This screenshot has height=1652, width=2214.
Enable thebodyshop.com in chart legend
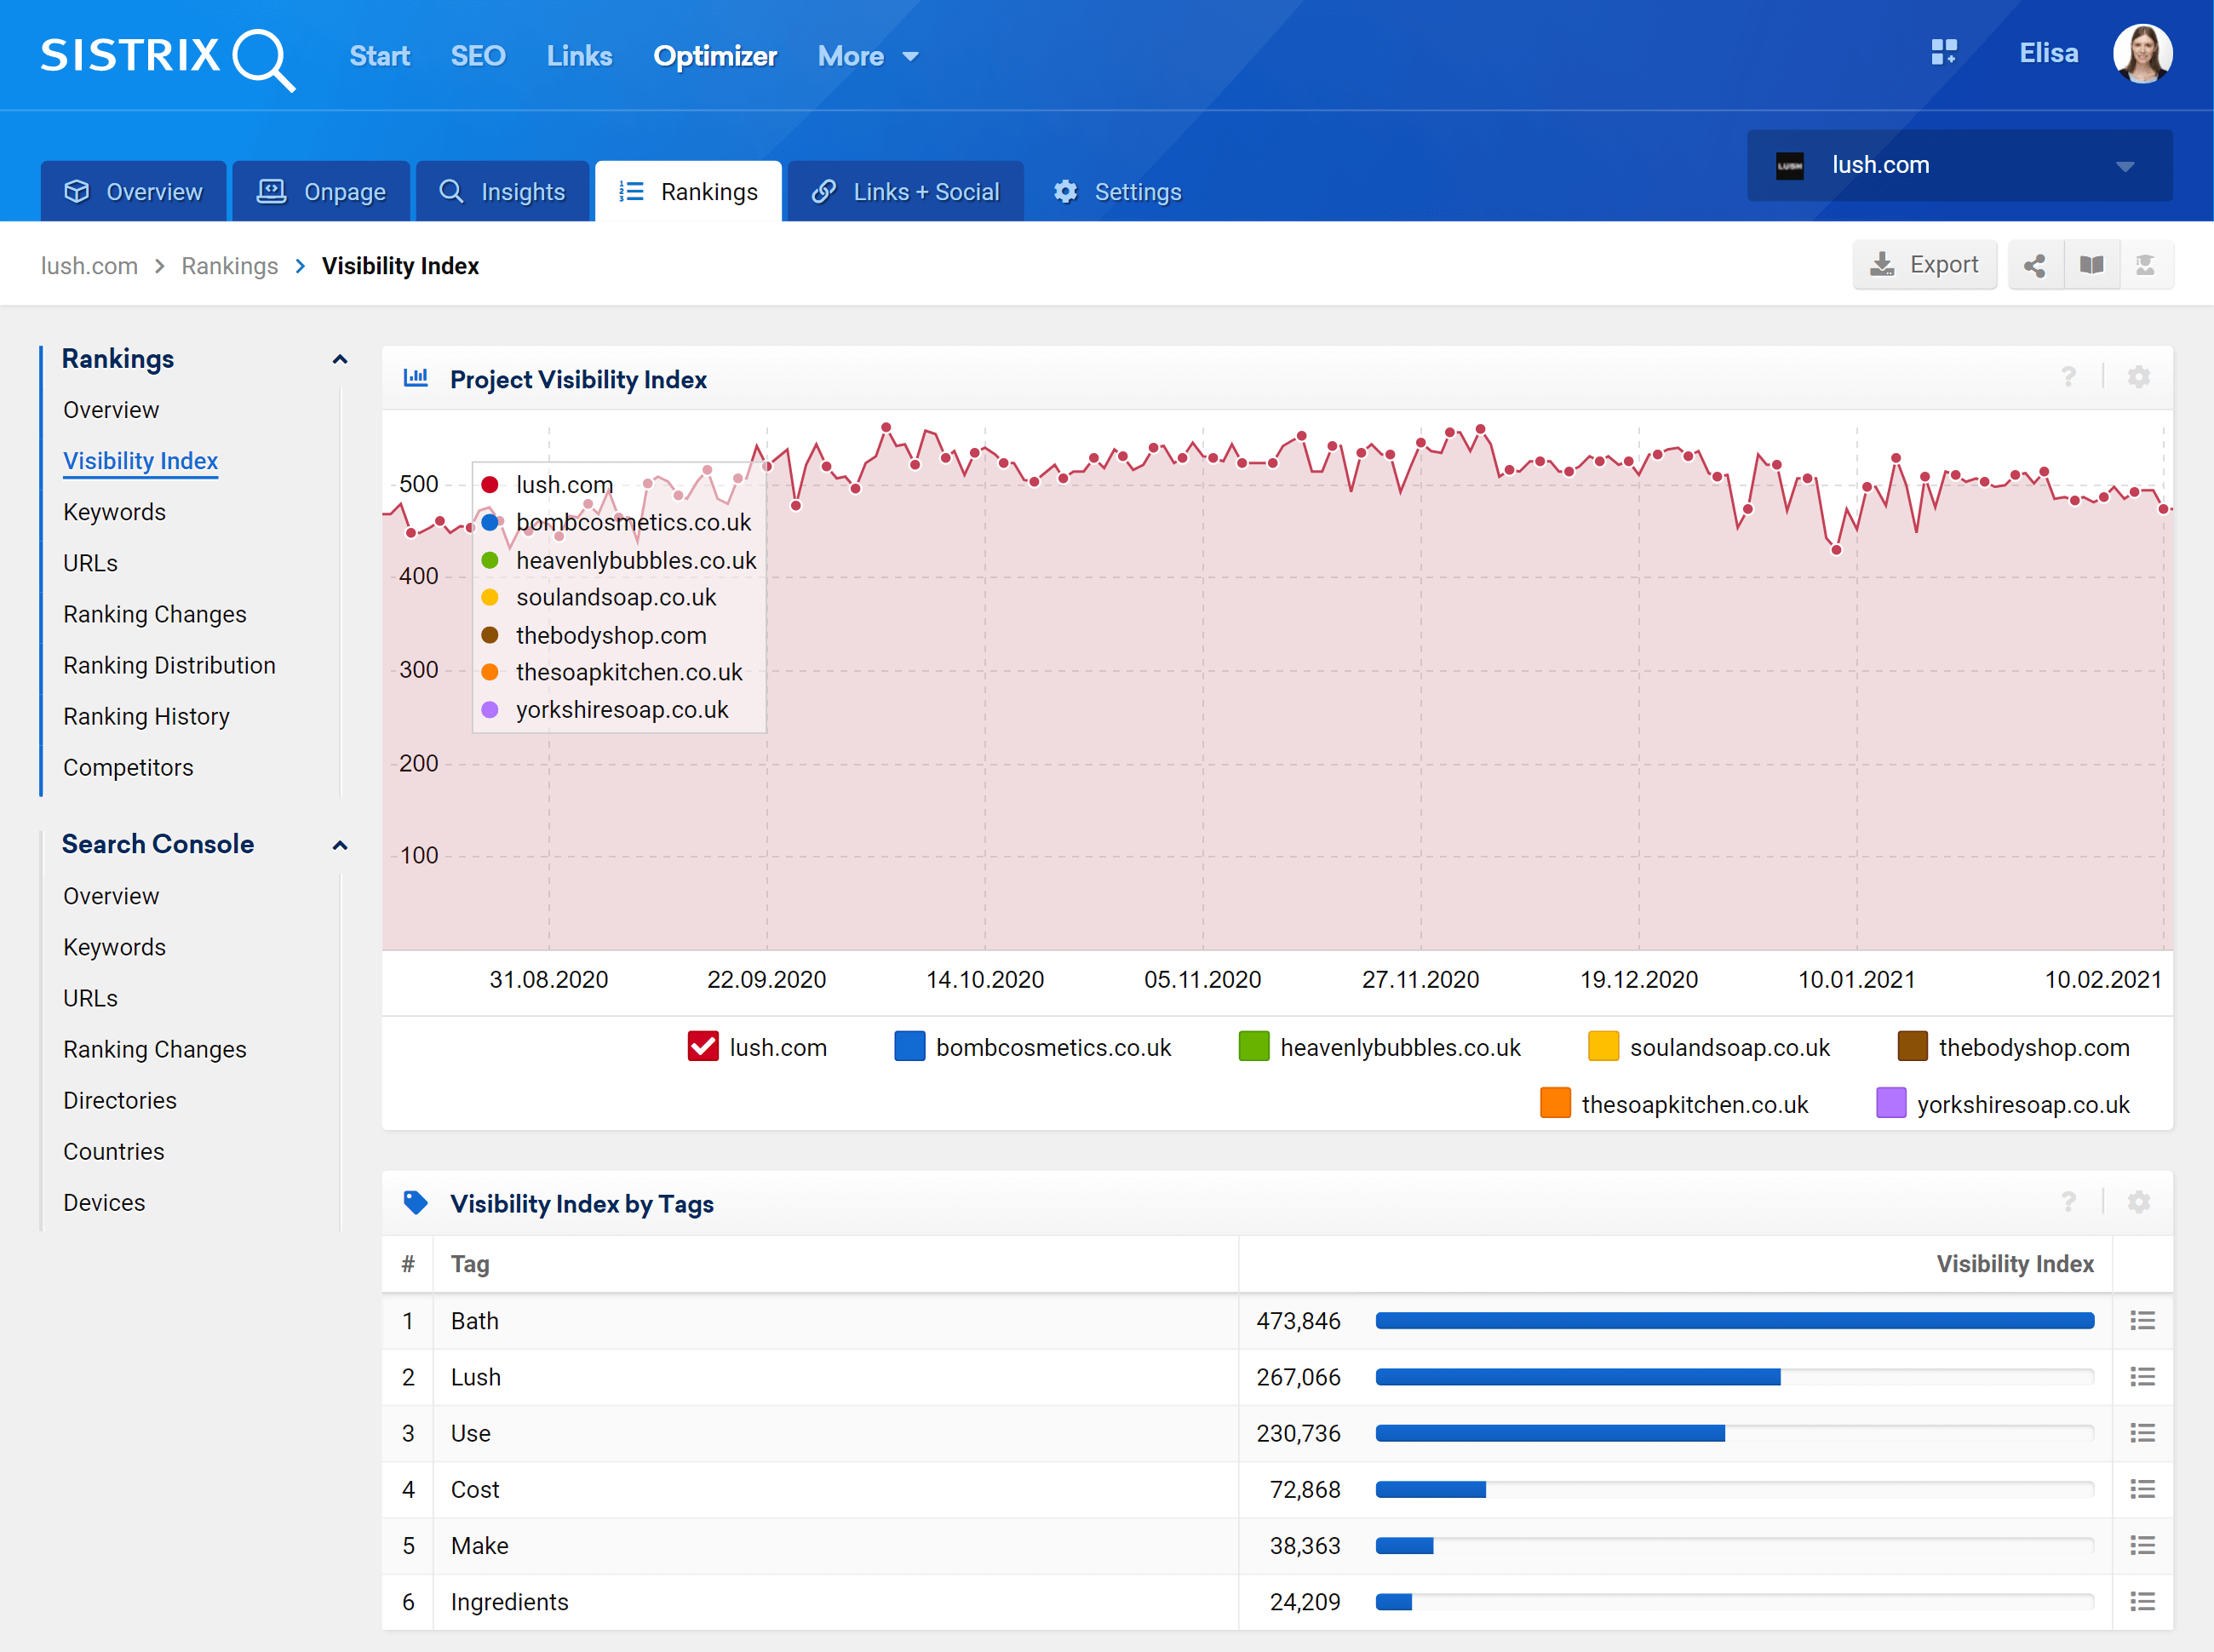pyautogui.click(x=1912, y=1046)
